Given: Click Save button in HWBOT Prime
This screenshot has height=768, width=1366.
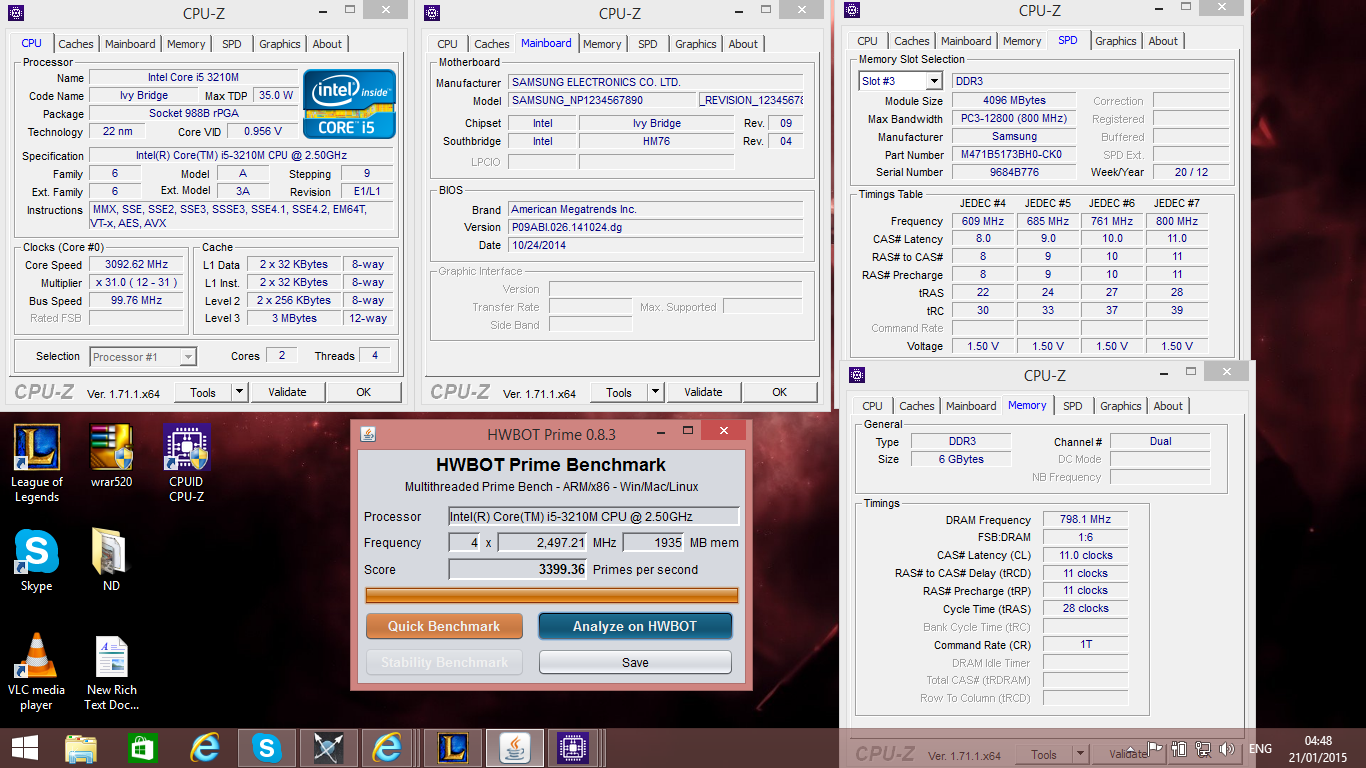Looking at the screenshot, I should pos(635,662).
